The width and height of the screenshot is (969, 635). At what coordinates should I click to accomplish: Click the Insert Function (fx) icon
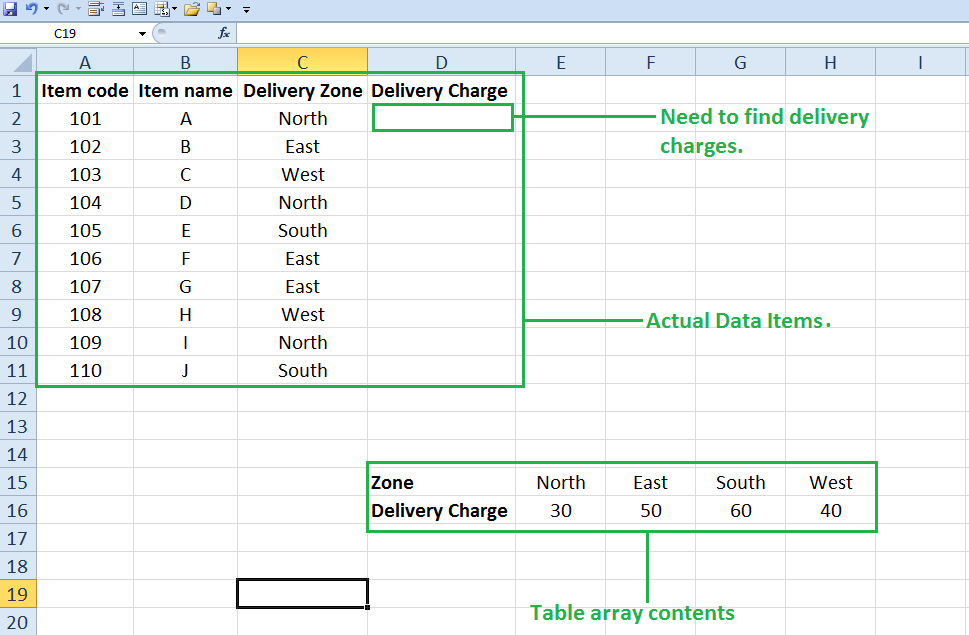tap(224, 31)
